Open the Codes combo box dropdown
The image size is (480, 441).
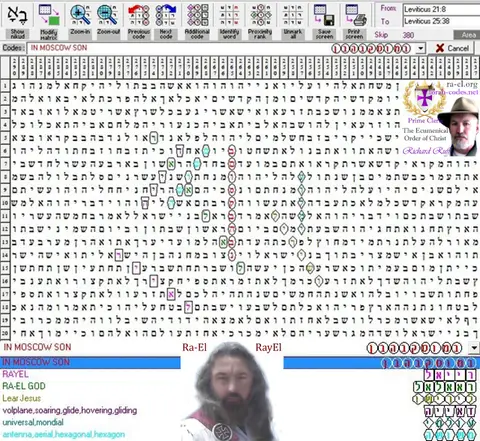[421, 48]
